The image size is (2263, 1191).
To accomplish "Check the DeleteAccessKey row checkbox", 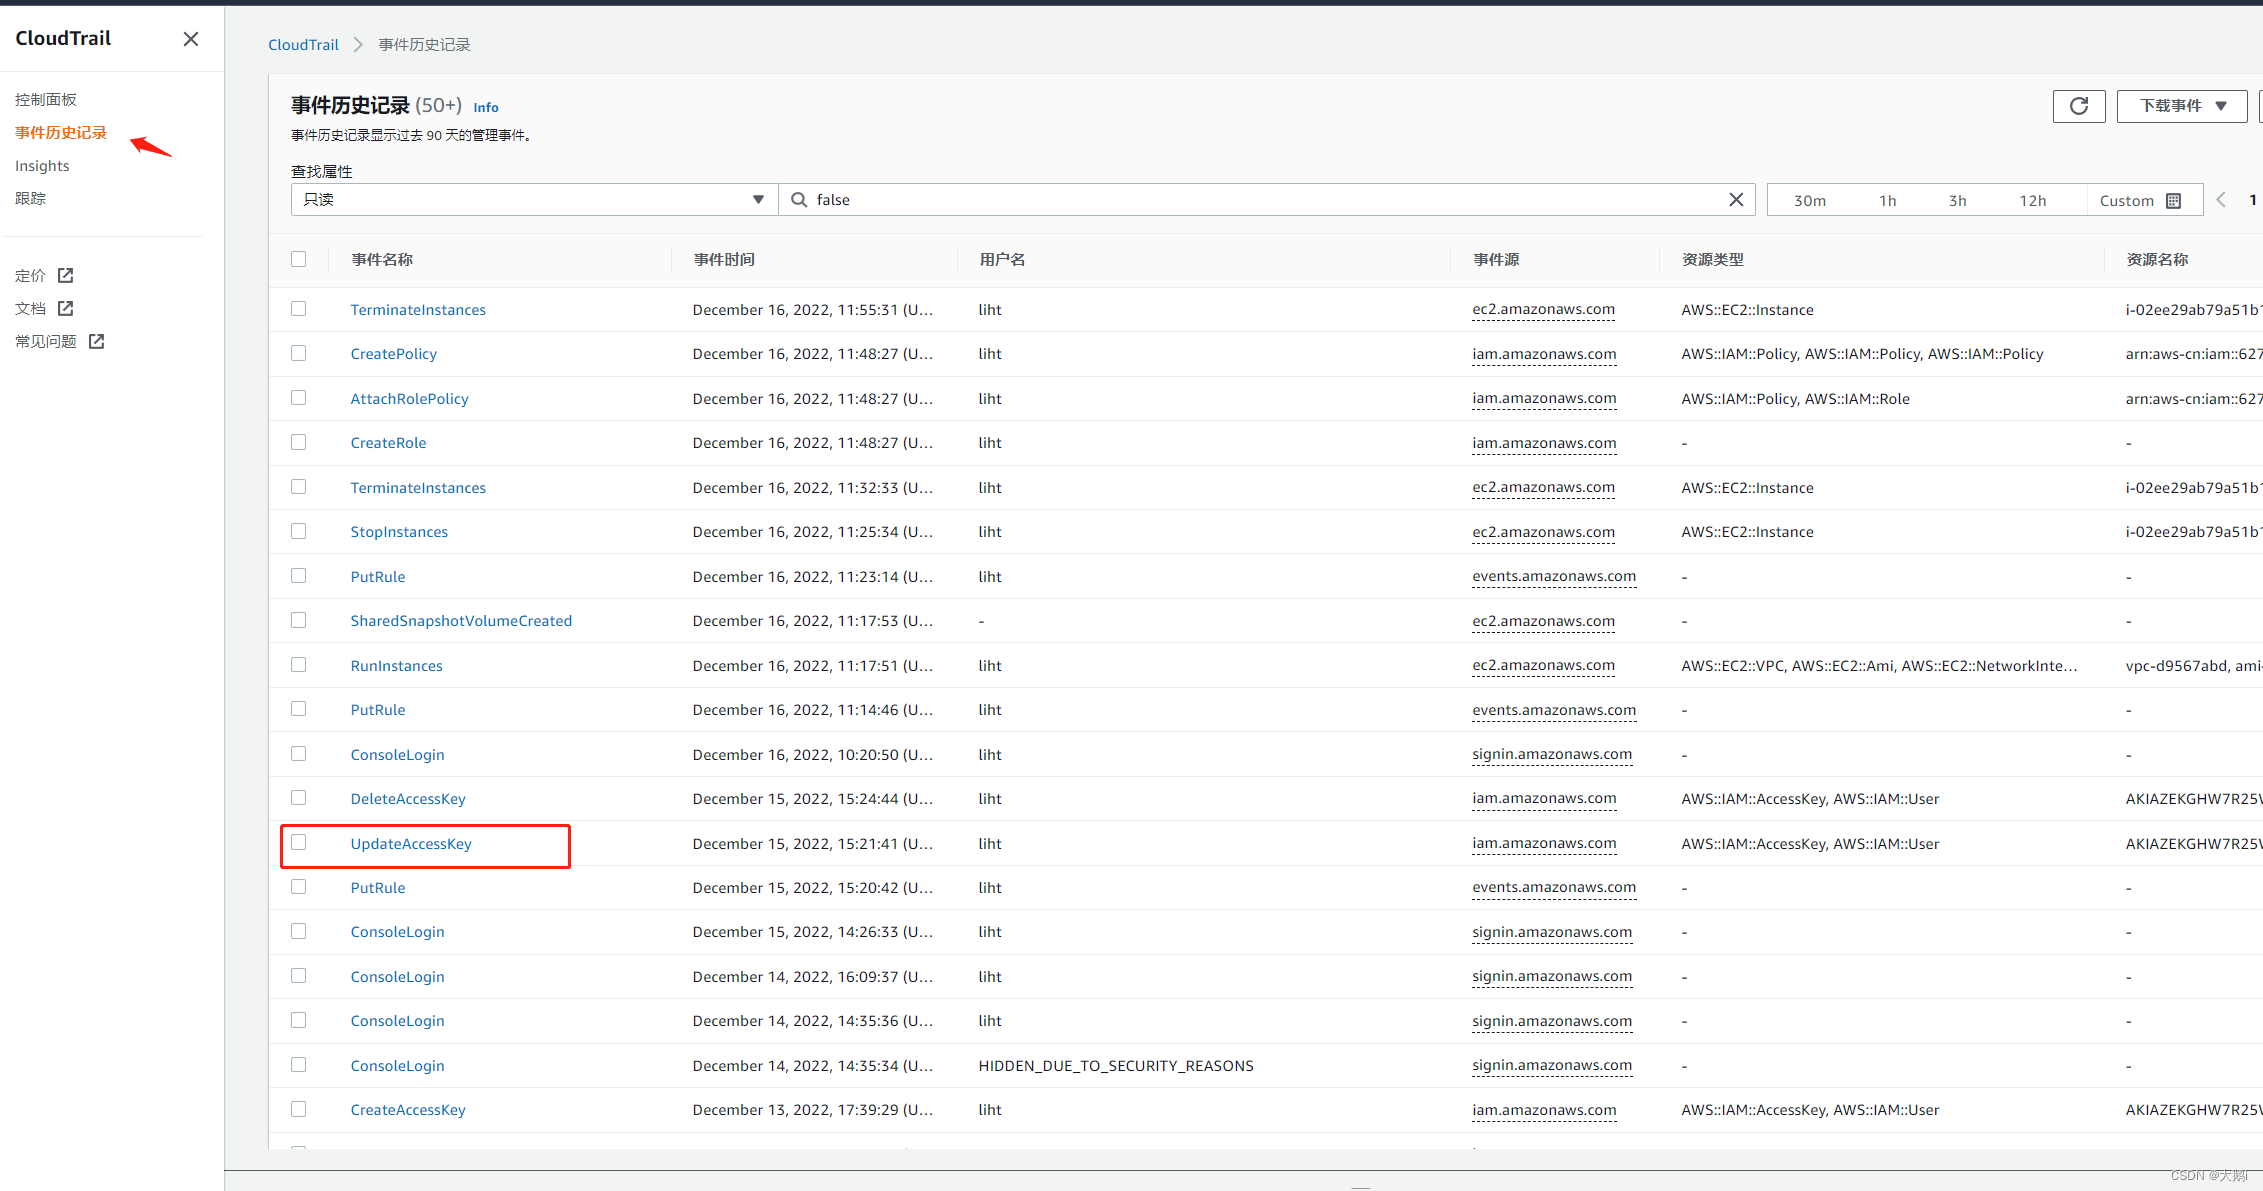I will [299, 798].
